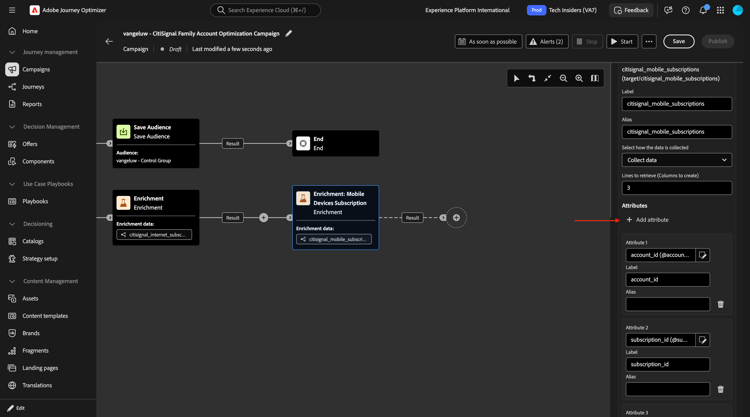
Task: Click the account_id Label field
Action: (x=668, y=280)
